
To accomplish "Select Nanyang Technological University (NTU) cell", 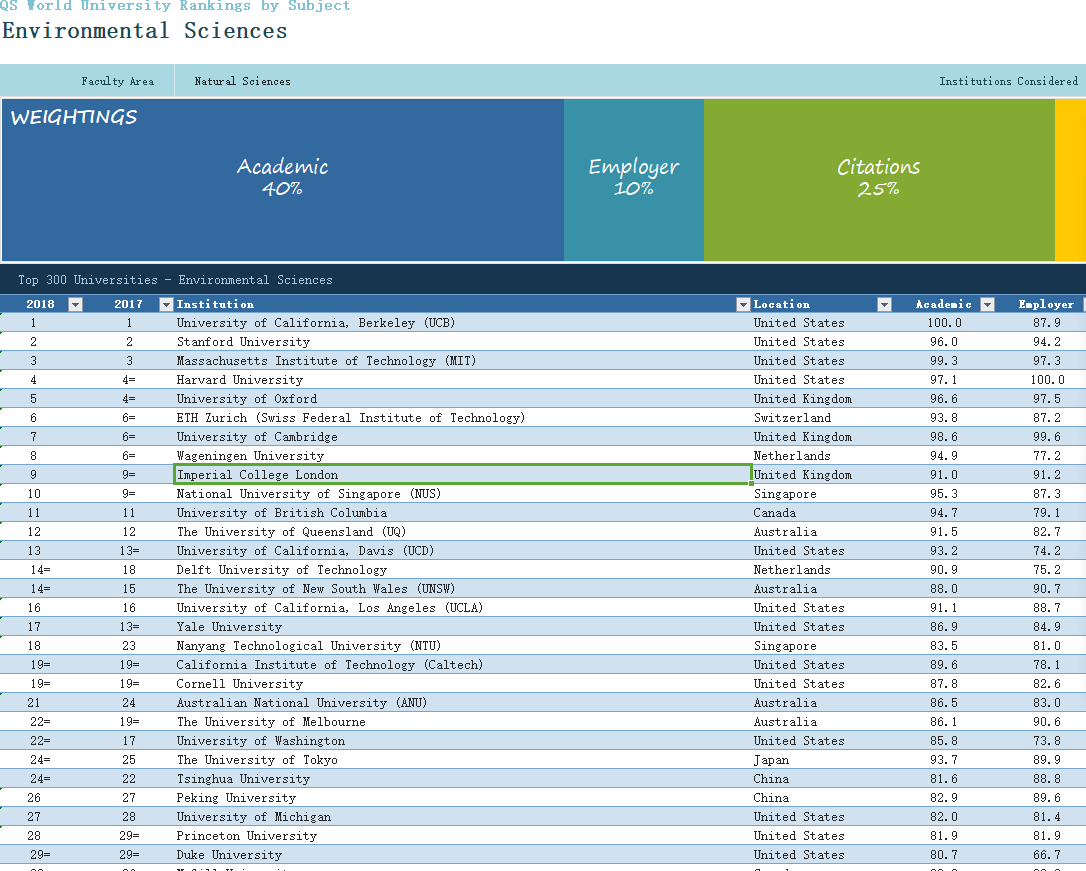I will click(x=463, y=646).
